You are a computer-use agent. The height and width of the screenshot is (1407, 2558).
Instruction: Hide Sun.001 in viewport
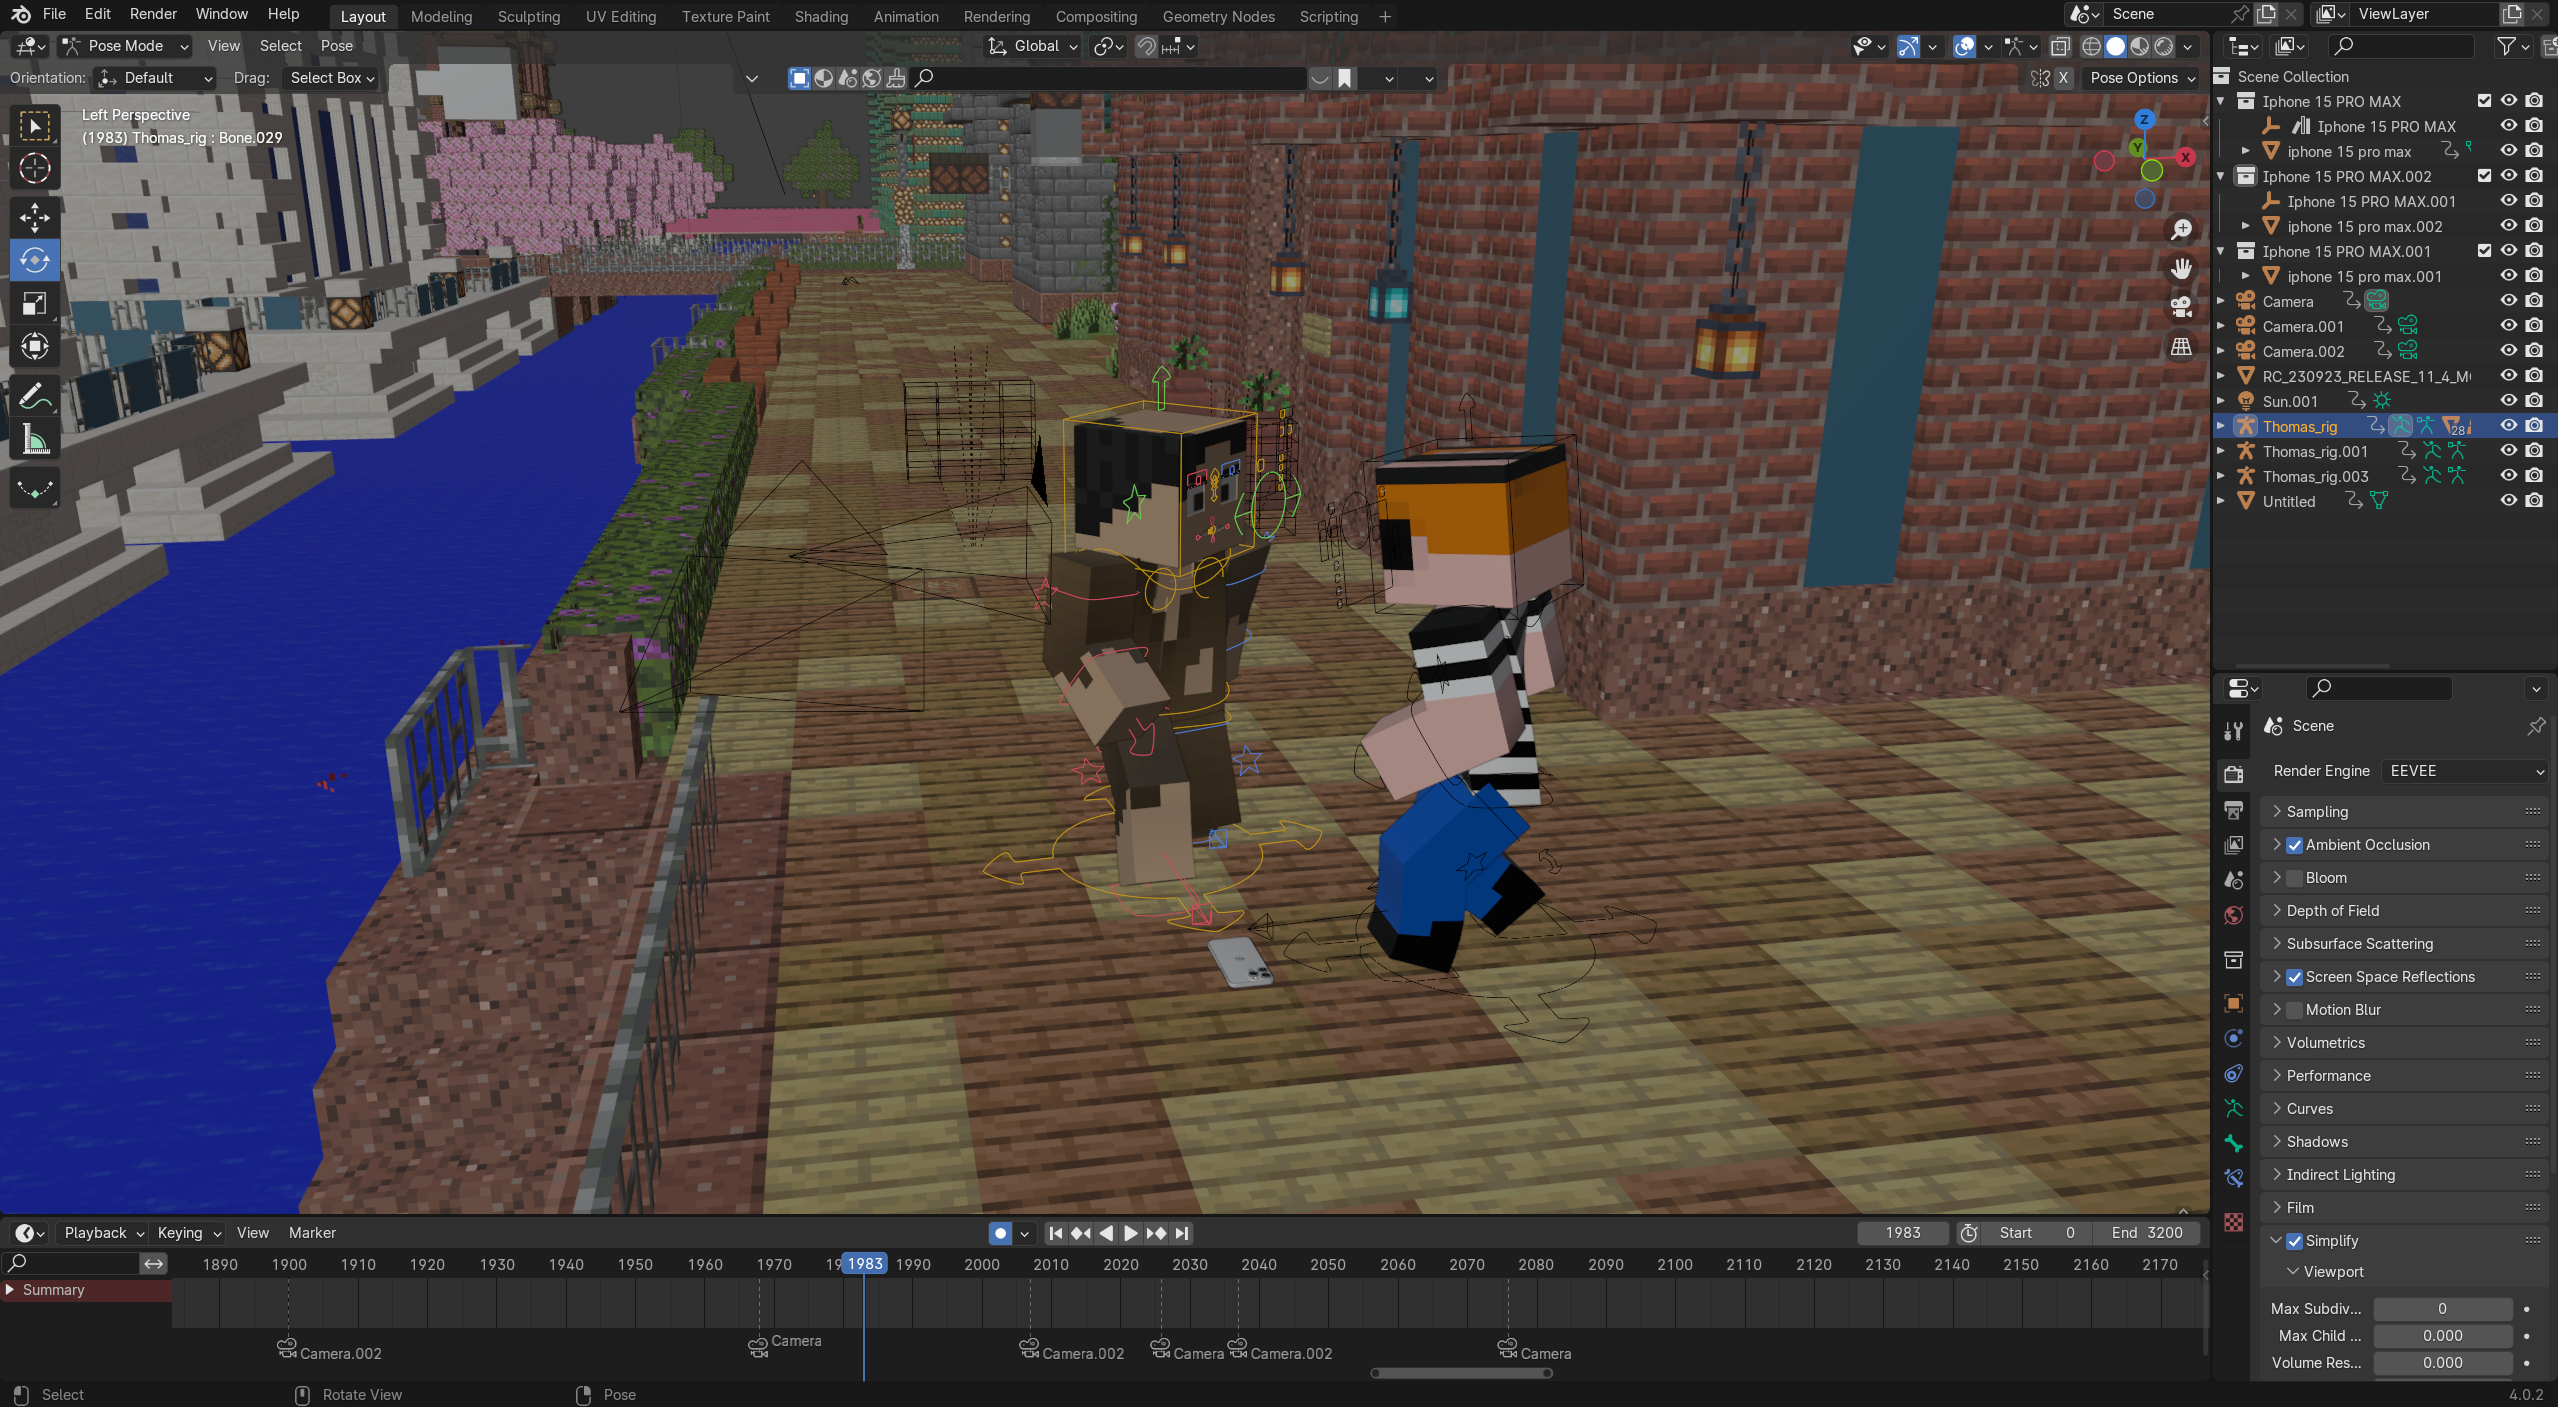pyautogui.click(x=2508, y=401)
